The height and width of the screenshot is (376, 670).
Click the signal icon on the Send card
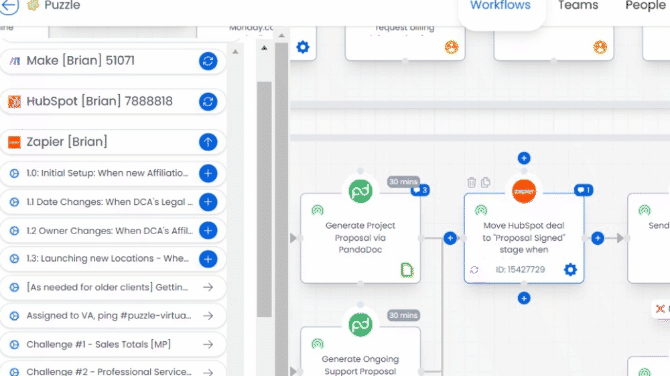coord(644,210)
